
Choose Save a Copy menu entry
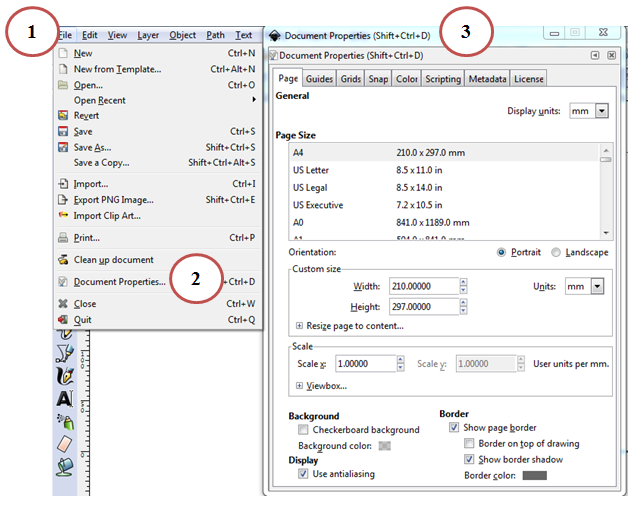158,163
